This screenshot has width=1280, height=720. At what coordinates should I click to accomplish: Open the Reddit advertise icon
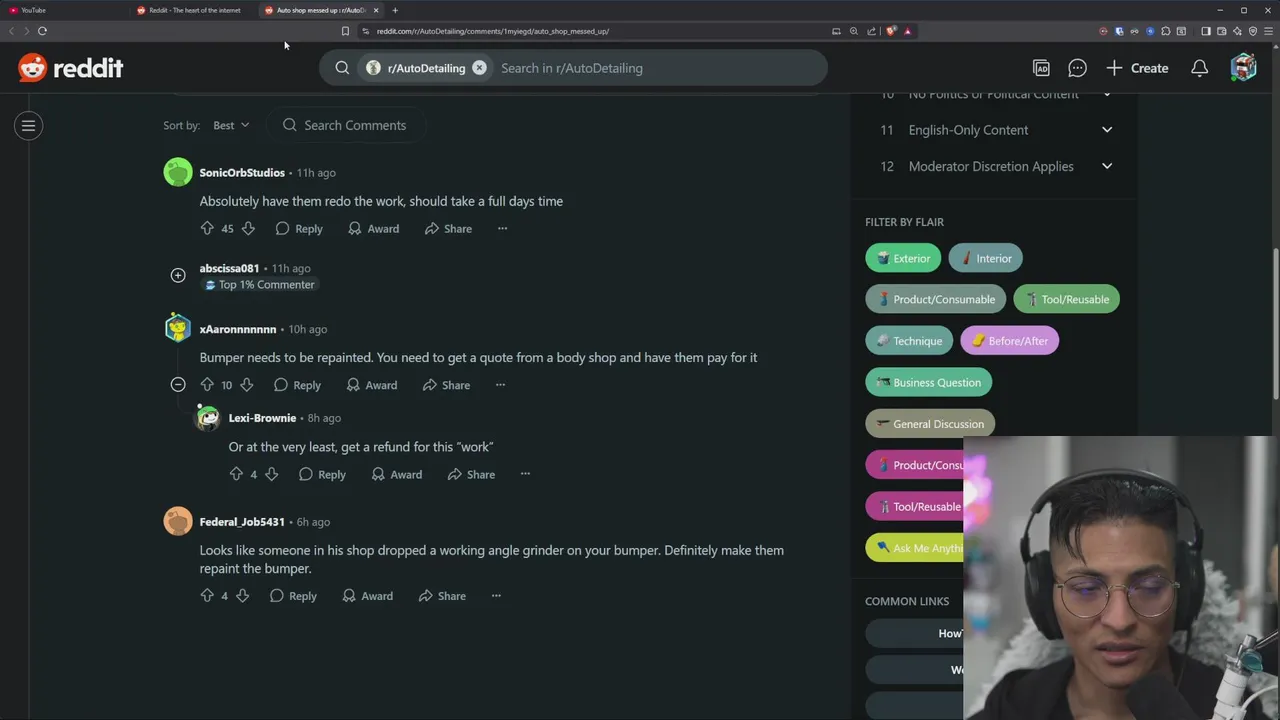pyautogui.click(x=1041, y=68)
